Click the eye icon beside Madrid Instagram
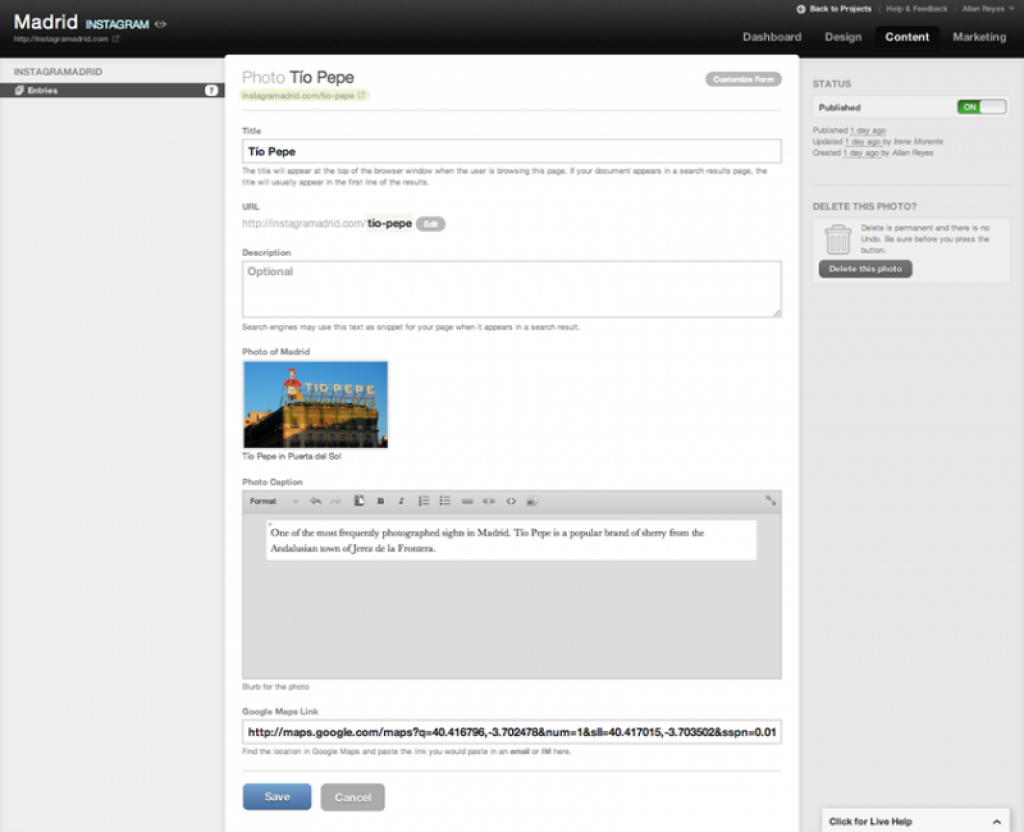Image resolution: width=1024 pixels, height=832 pixels. [160, 24]
